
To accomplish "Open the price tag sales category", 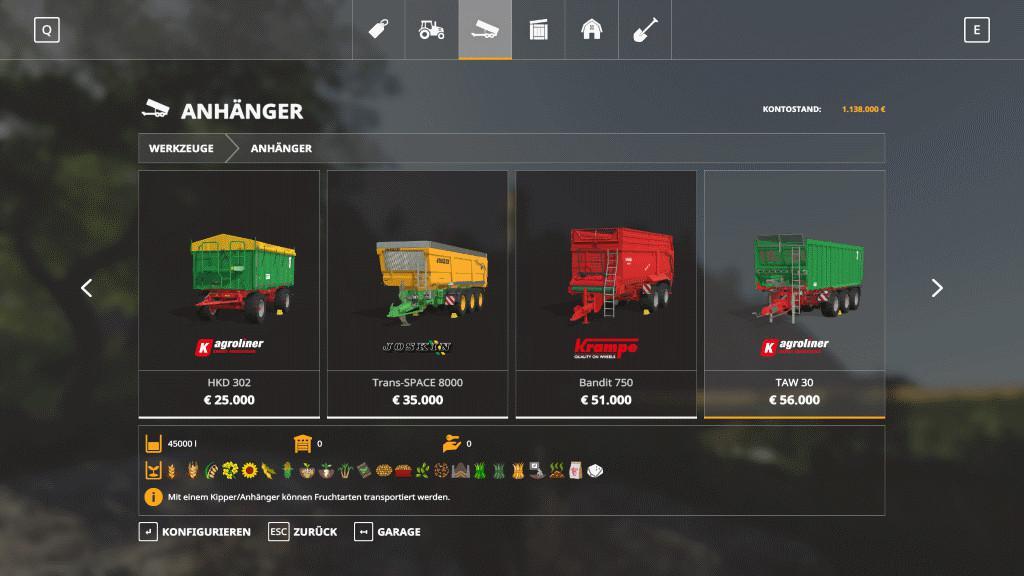I will 378,29.
